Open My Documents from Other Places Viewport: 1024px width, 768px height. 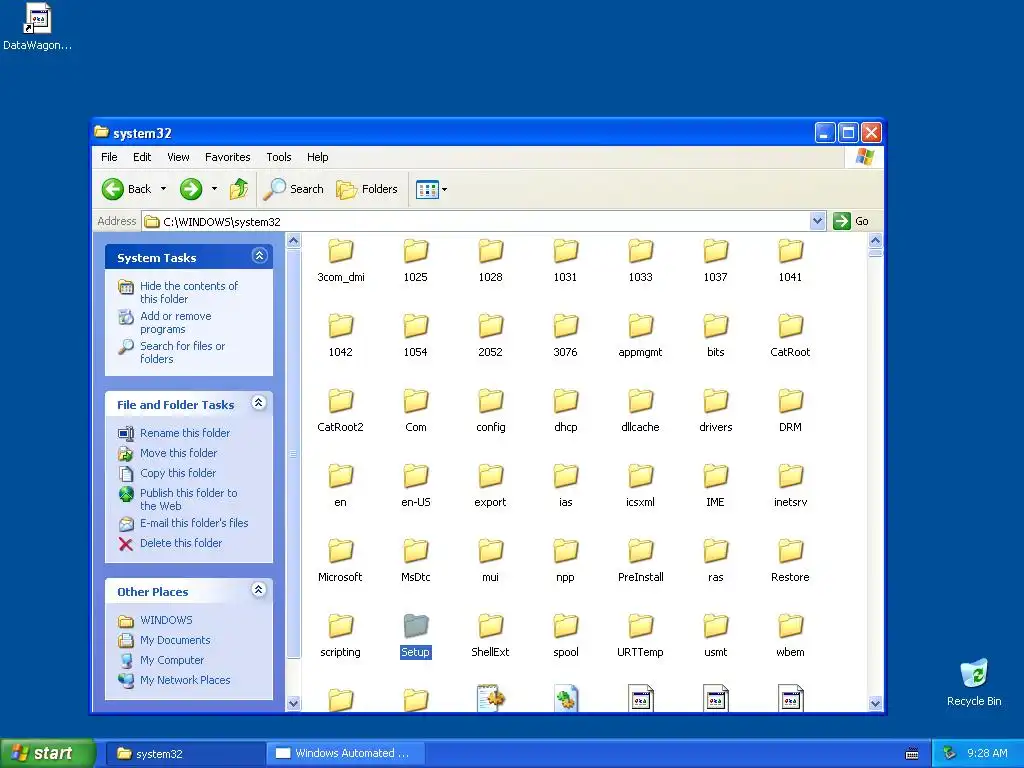point(175,641)
